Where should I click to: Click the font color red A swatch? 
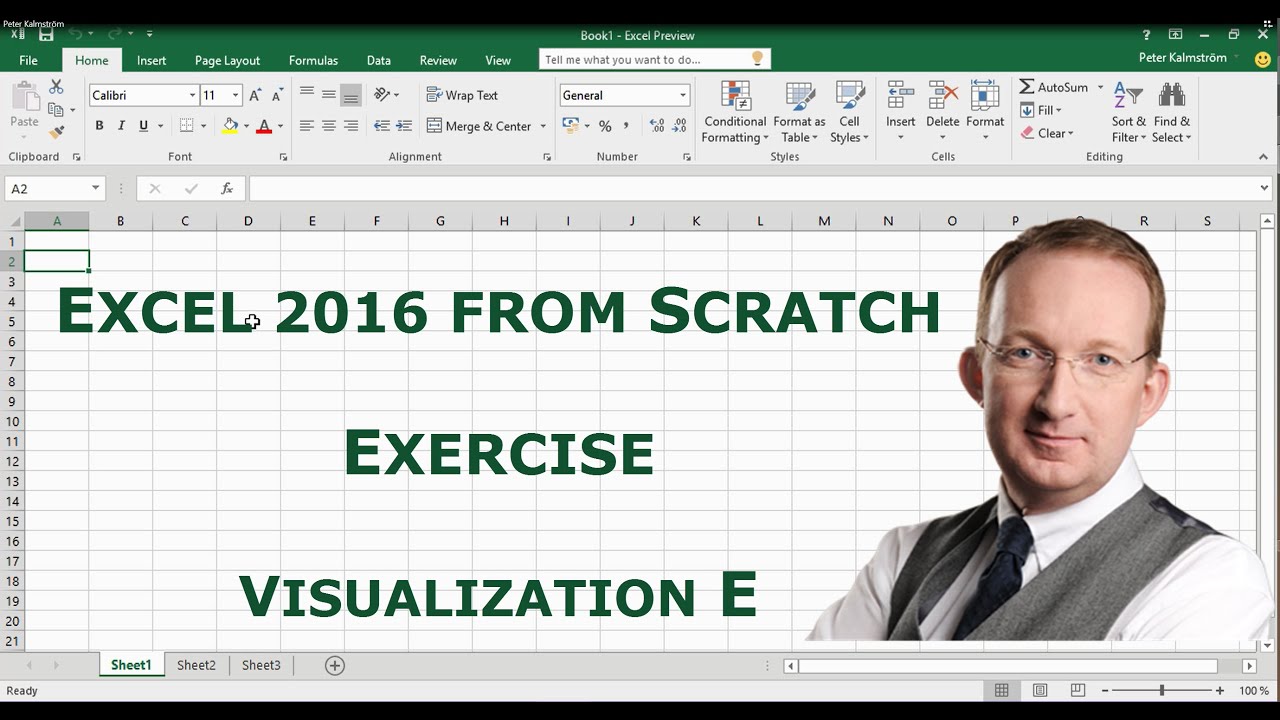[x=264, y=126]
